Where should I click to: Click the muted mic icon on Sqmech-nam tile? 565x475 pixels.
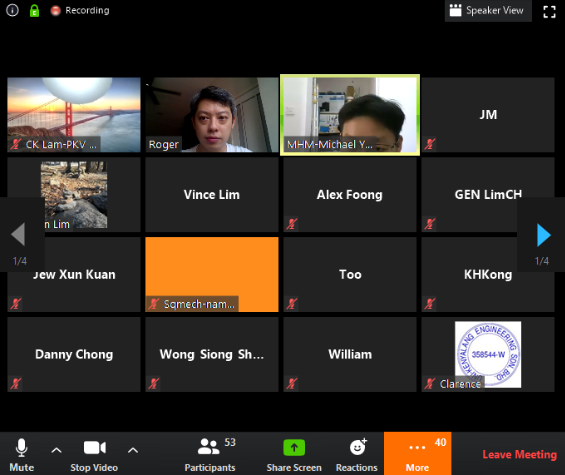tap(154, 304)
